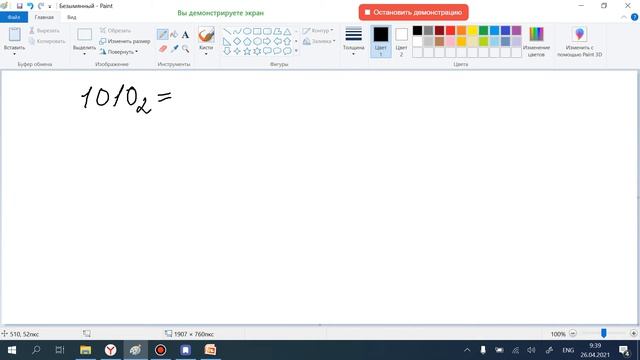Expand the shapes gallery more arrow
The image size is (640, 360).
coord(296,51)
